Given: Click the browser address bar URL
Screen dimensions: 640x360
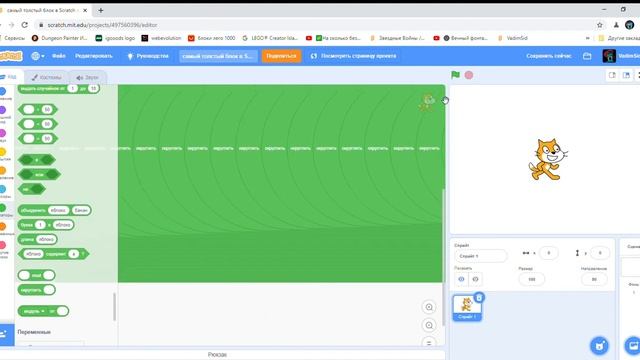Looking at the screenshot, I should 102,25.
